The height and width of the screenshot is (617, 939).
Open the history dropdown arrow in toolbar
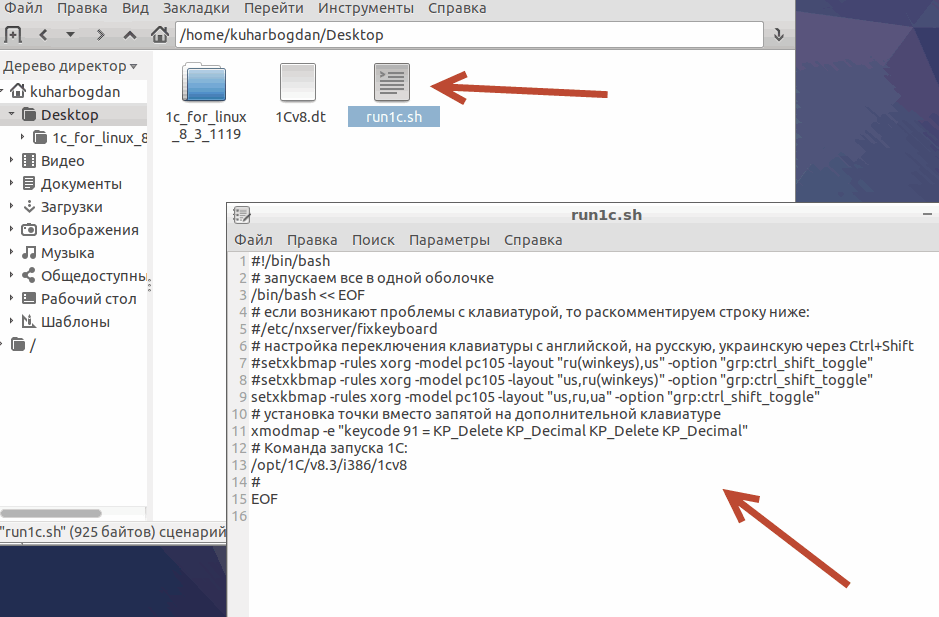pyautogui.click(x=70, y=35)
